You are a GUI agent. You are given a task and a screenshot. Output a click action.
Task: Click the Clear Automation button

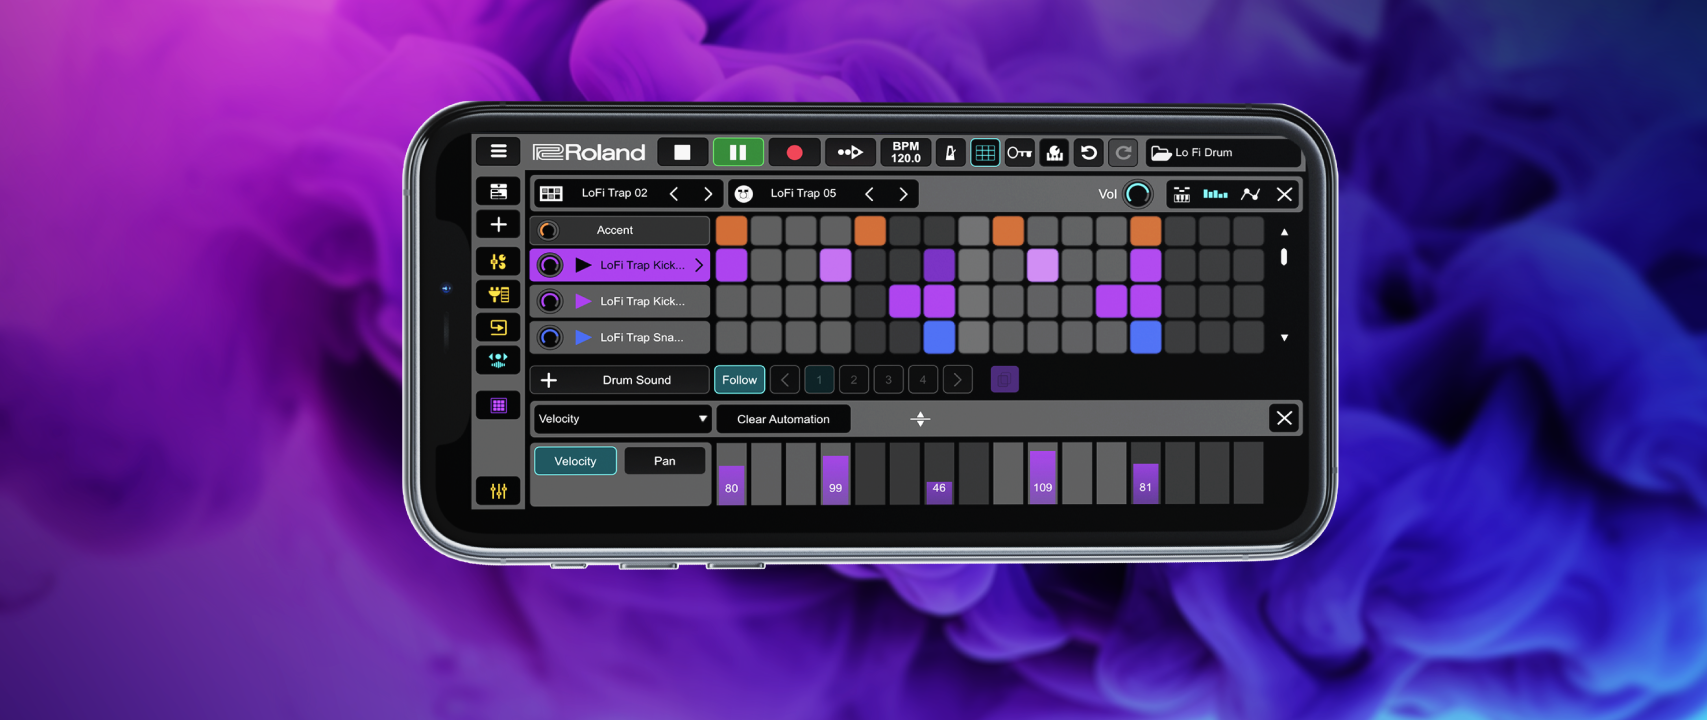(783, 419)
